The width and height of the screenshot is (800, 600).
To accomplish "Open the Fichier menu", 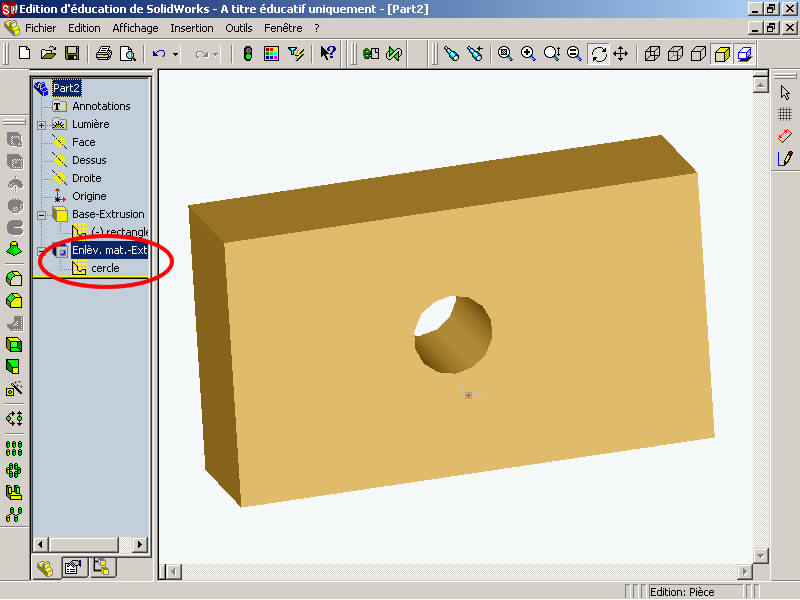I will click(40, 28).
